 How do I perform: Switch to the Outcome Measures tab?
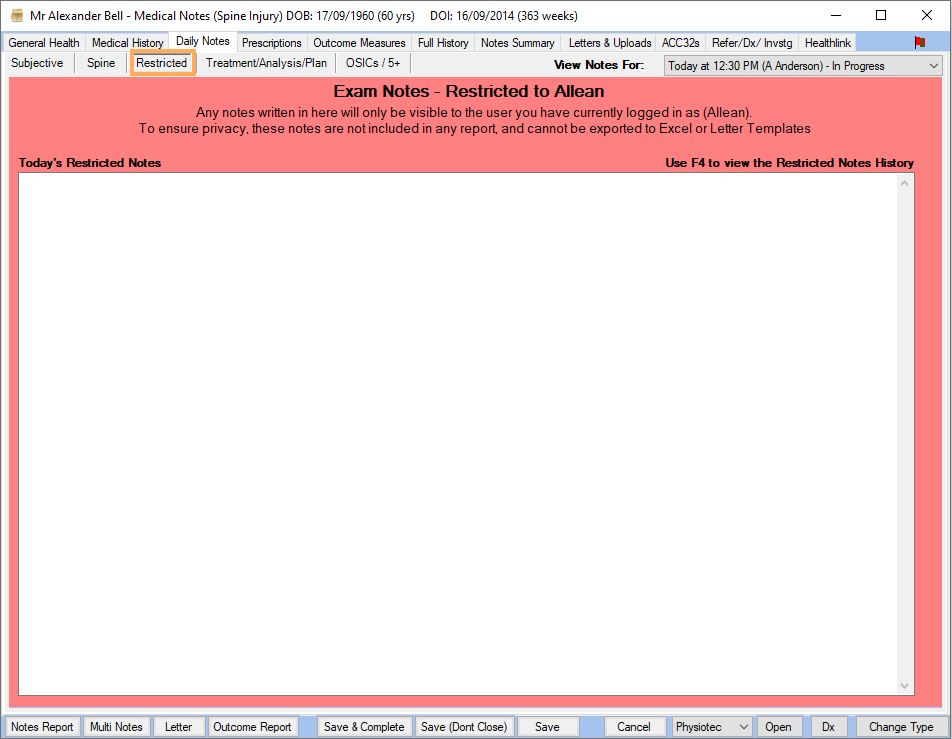(x=359, y=42)
